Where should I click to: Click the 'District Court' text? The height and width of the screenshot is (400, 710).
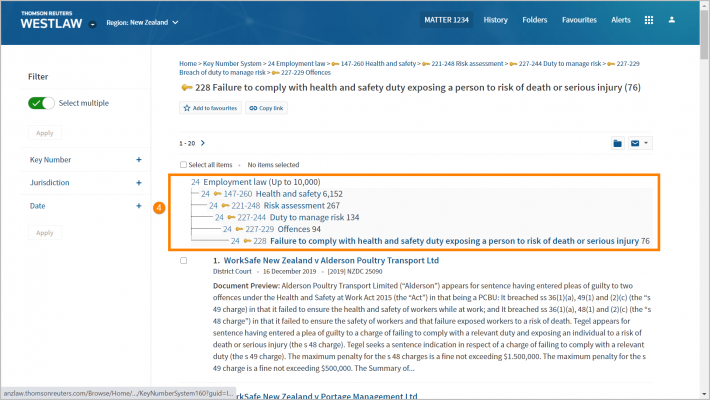tap(232, 271)
